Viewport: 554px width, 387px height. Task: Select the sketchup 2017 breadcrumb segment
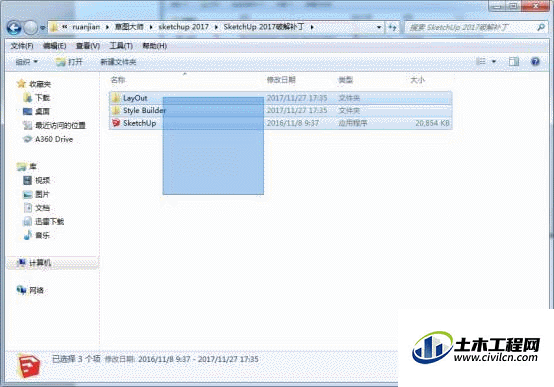pos(183,27)
